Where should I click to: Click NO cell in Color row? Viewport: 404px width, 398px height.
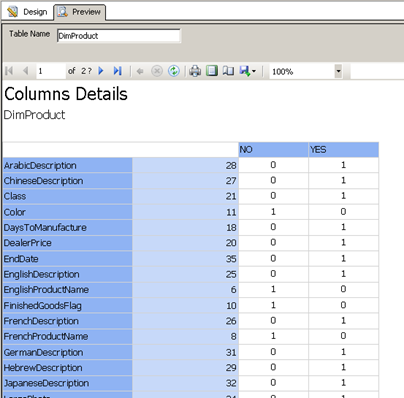tap(273, 212)
